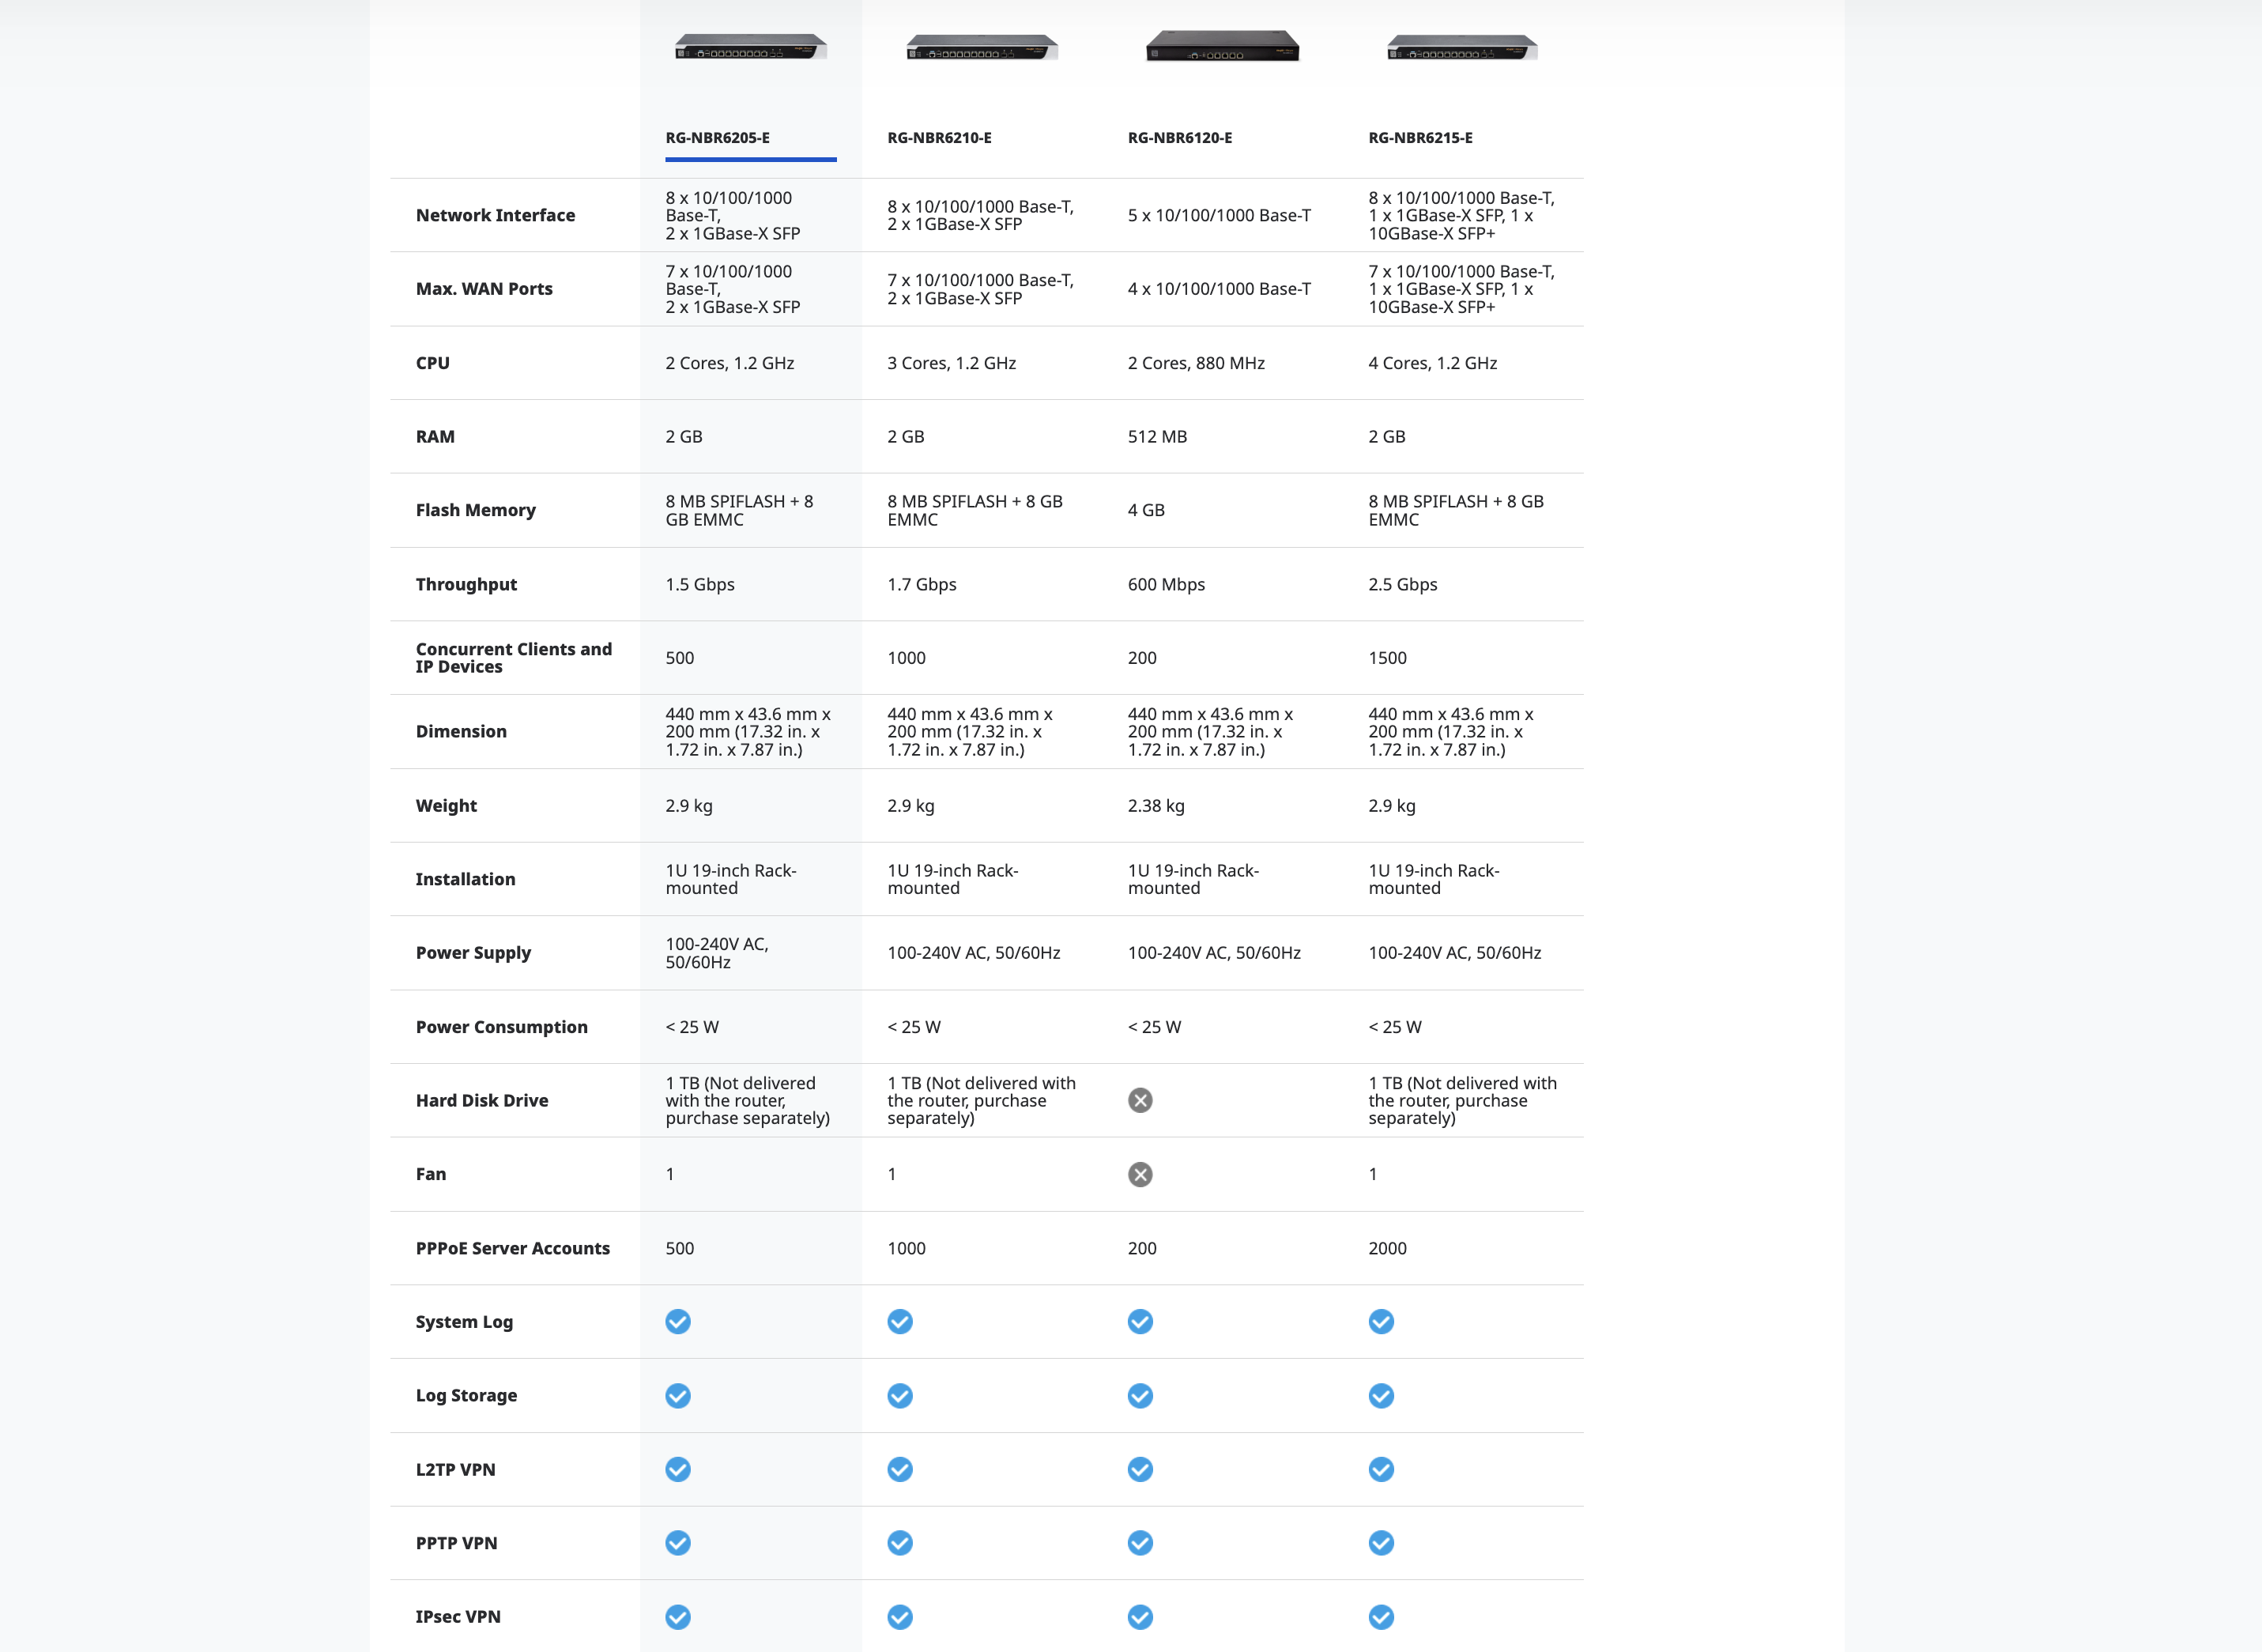Click L2TP VPN checkmark for RG-NBR6205-E
2262x1652 pixels.
coord(678,1470)
